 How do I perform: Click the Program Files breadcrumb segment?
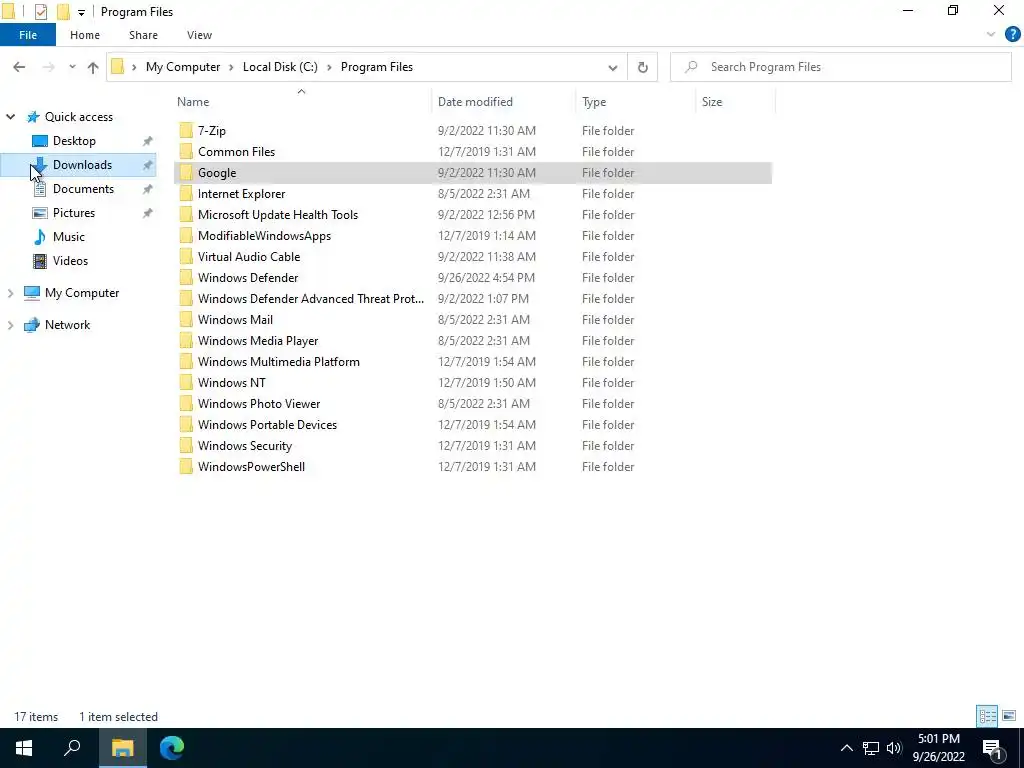(x=377, y=67)
